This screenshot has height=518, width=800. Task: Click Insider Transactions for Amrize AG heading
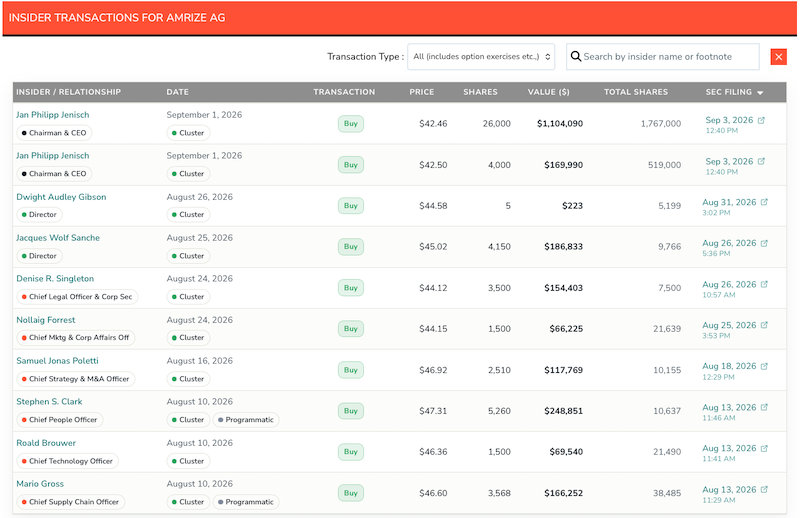click(x=117, y=17)
